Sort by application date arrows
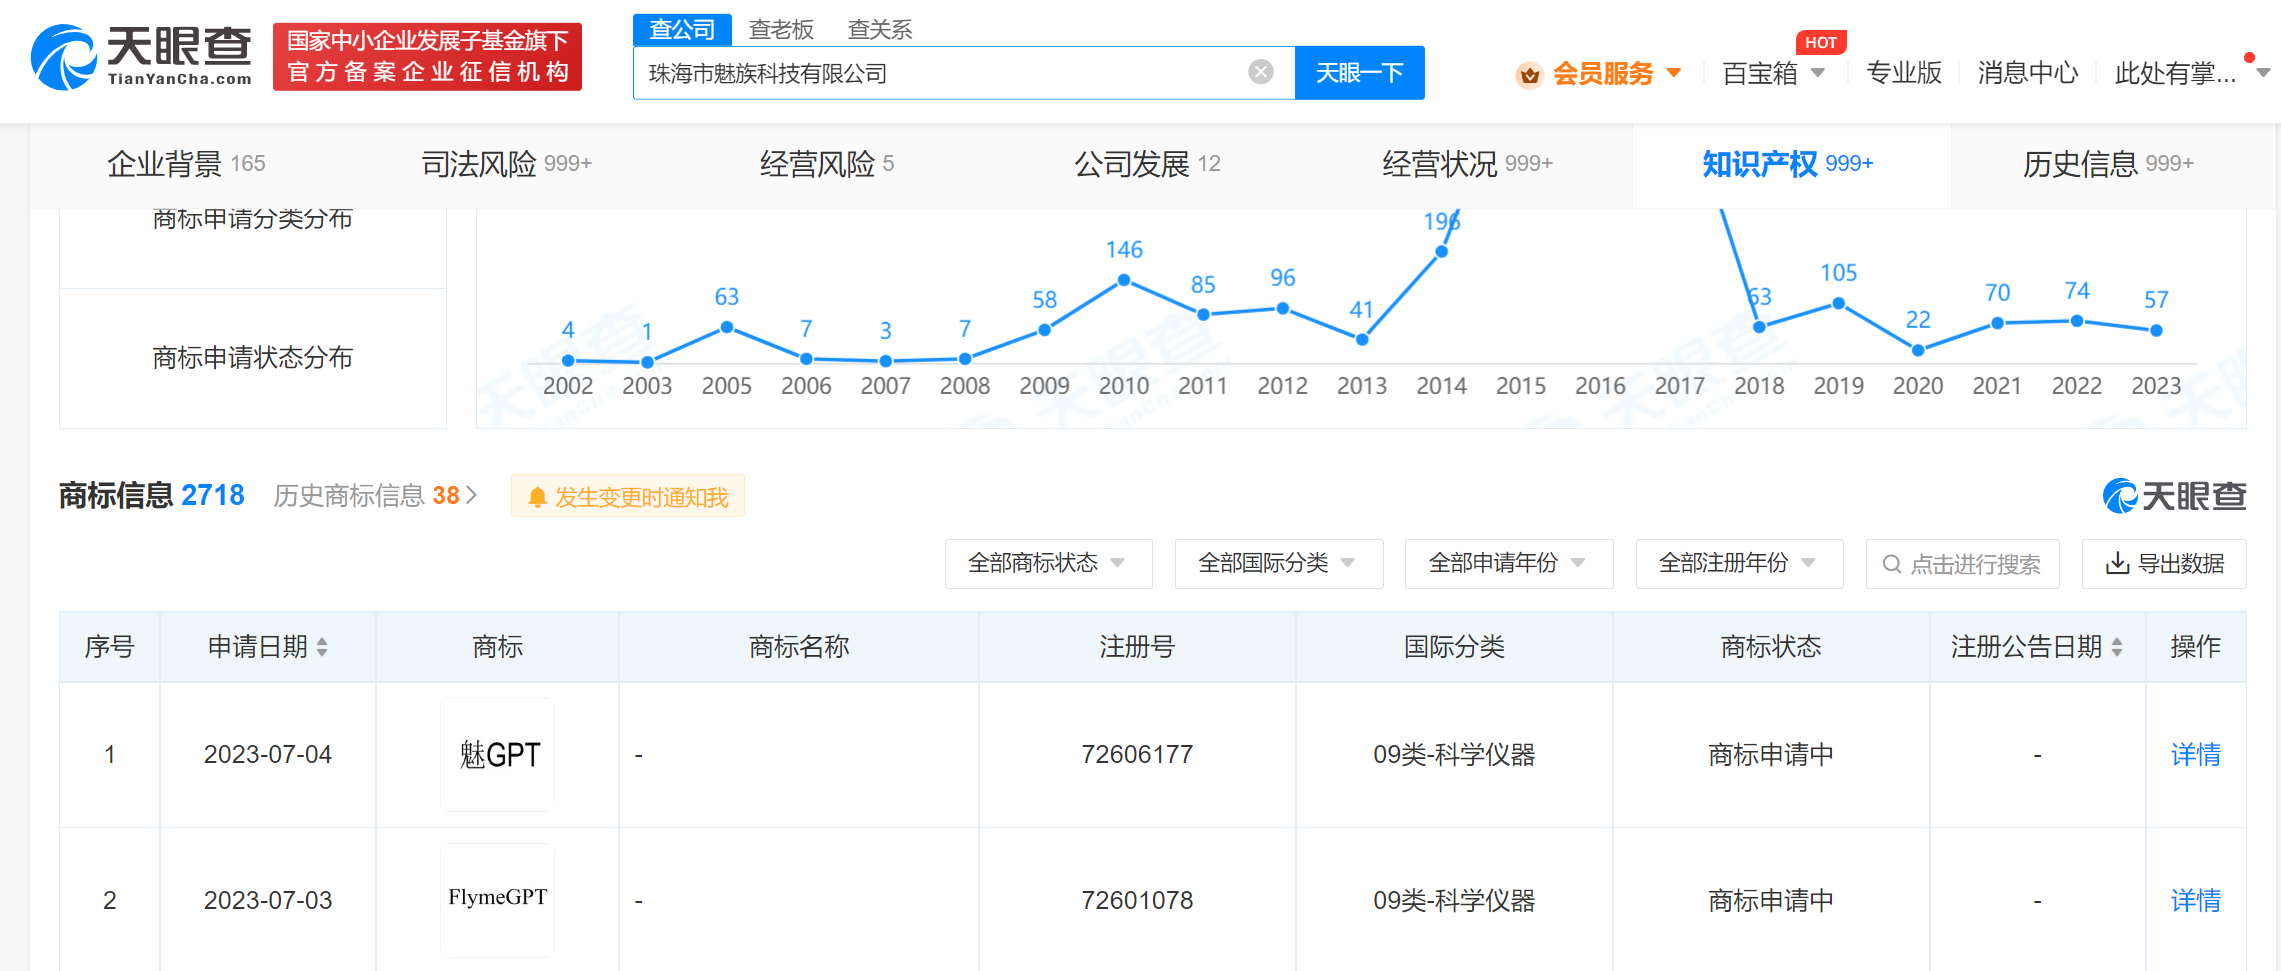The height and width of the screenshot is (971, 2281). coord(322,647)
